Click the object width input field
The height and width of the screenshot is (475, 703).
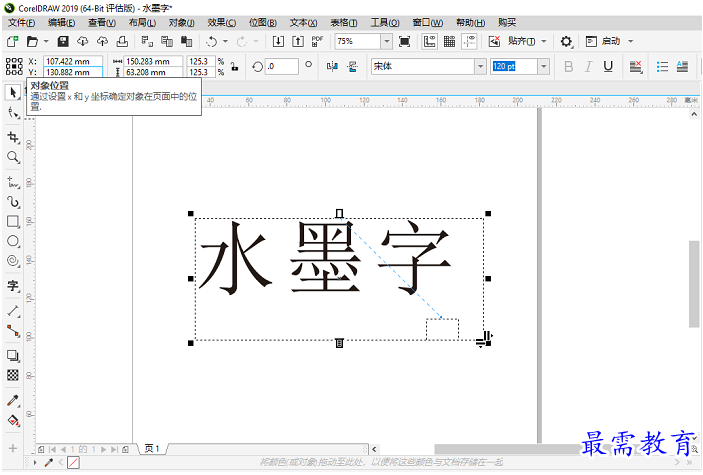click(153, 61)
